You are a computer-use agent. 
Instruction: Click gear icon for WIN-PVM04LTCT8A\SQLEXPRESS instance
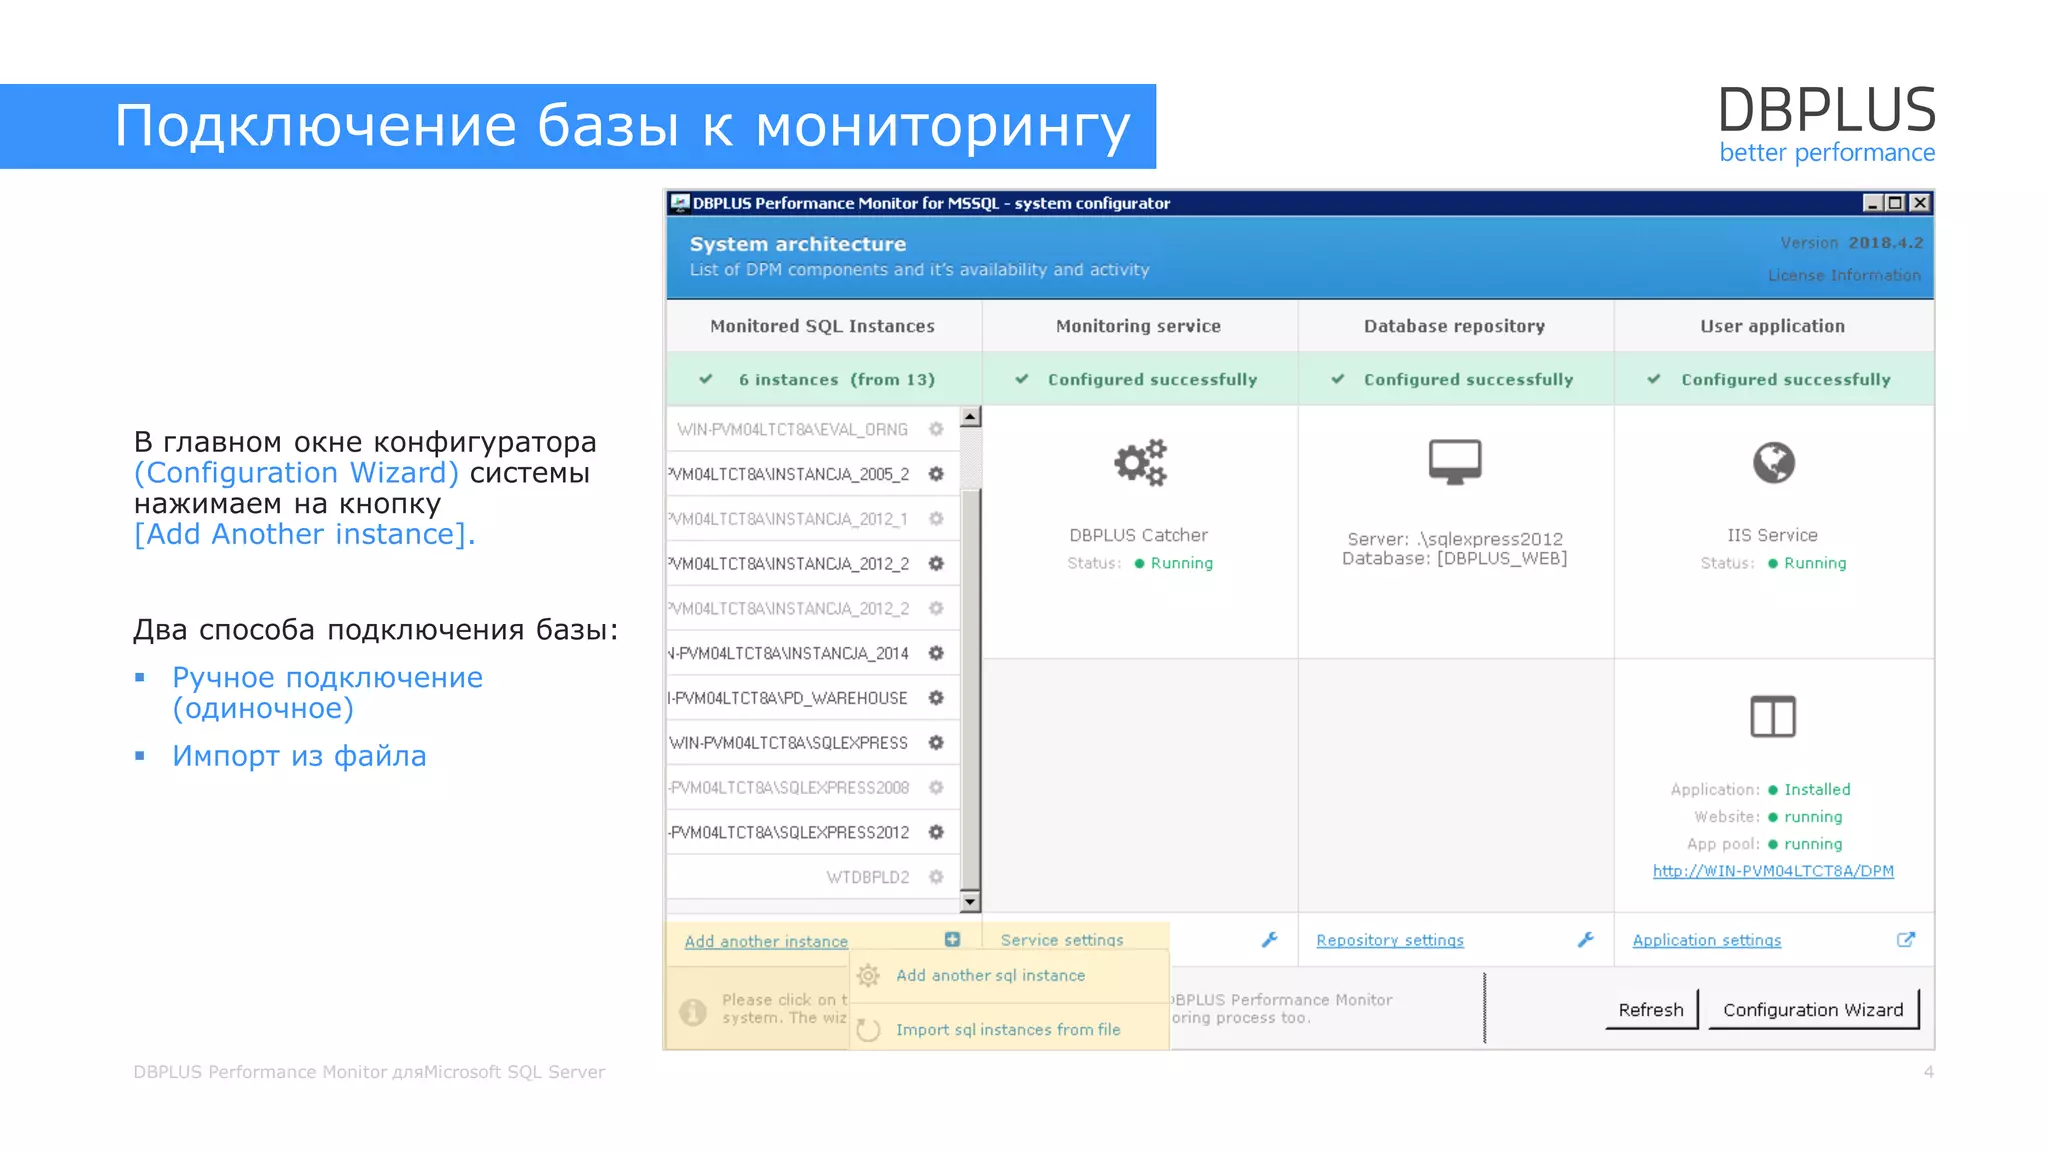click(x=936, y=743)
